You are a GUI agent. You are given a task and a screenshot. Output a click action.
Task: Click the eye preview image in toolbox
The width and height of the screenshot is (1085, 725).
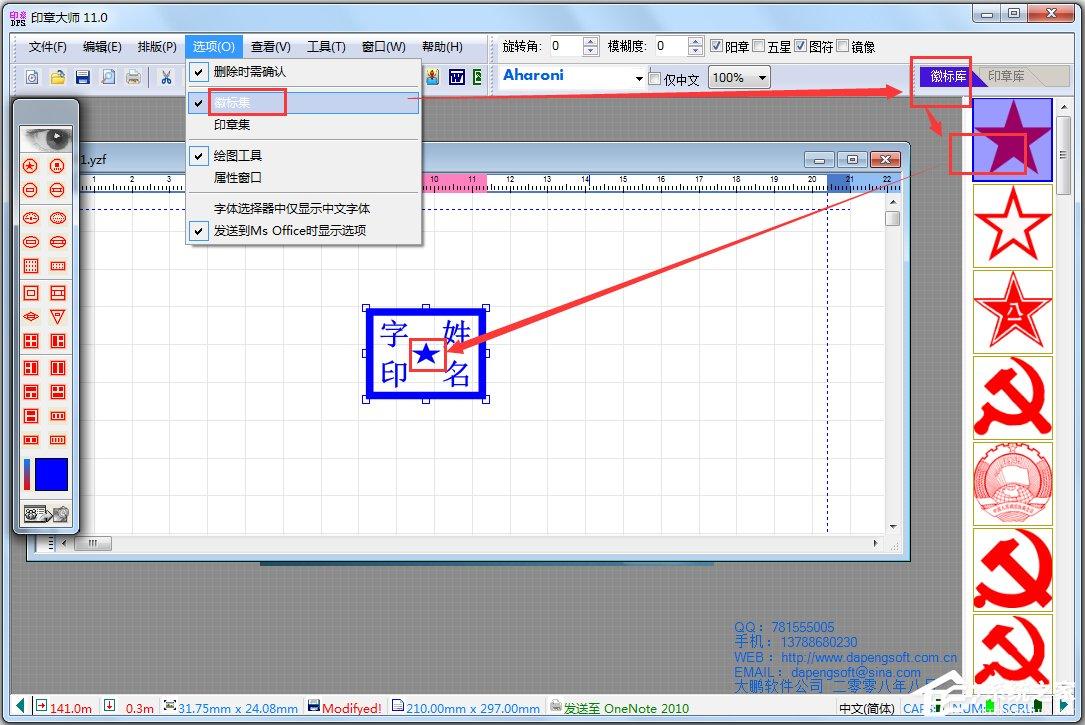point(46,139)
